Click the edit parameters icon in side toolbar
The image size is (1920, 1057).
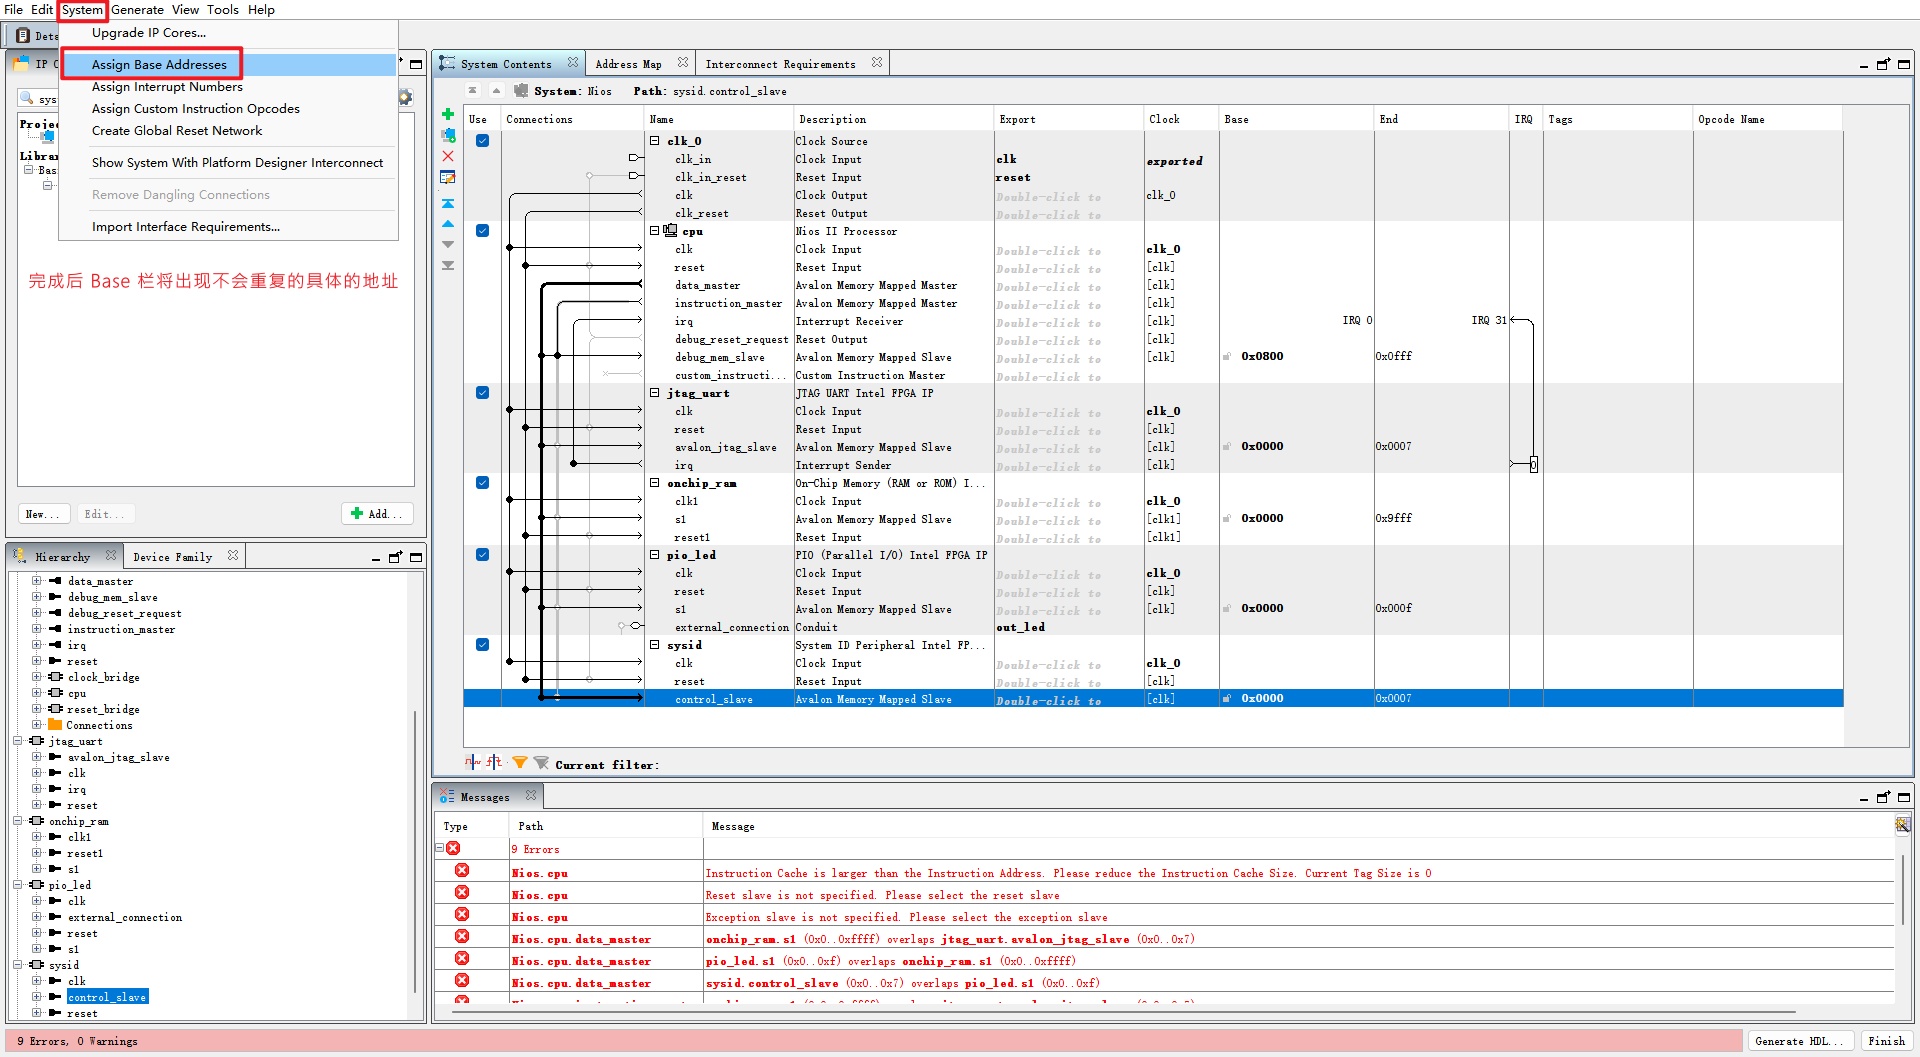pyautogui.click(x=448, y=178)
